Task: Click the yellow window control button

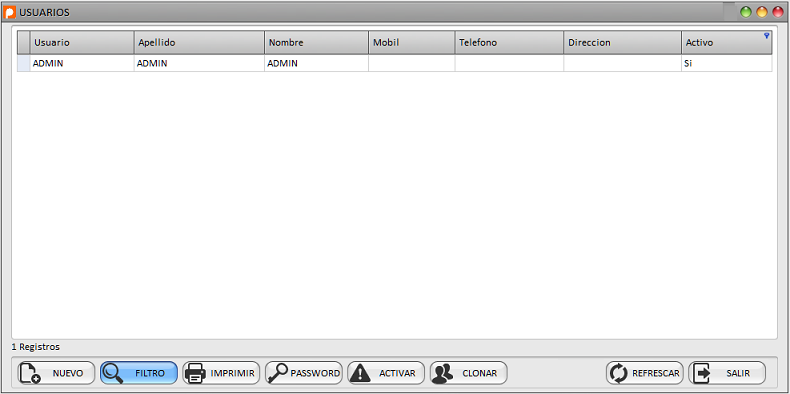Action: point(762,12)
